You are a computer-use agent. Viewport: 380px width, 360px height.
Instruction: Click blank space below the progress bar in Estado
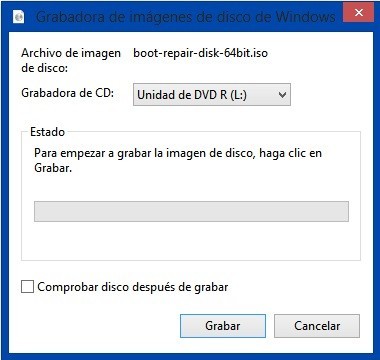191,240
